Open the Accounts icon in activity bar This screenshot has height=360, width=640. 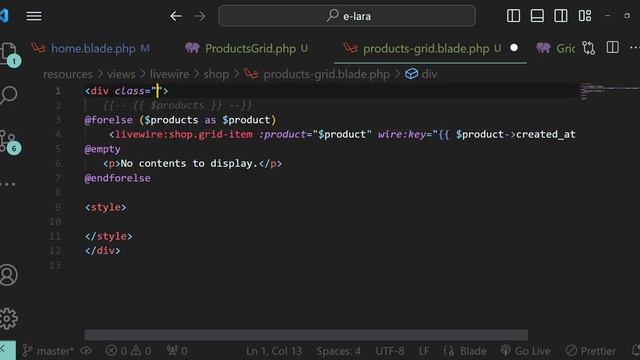(9, 275)
